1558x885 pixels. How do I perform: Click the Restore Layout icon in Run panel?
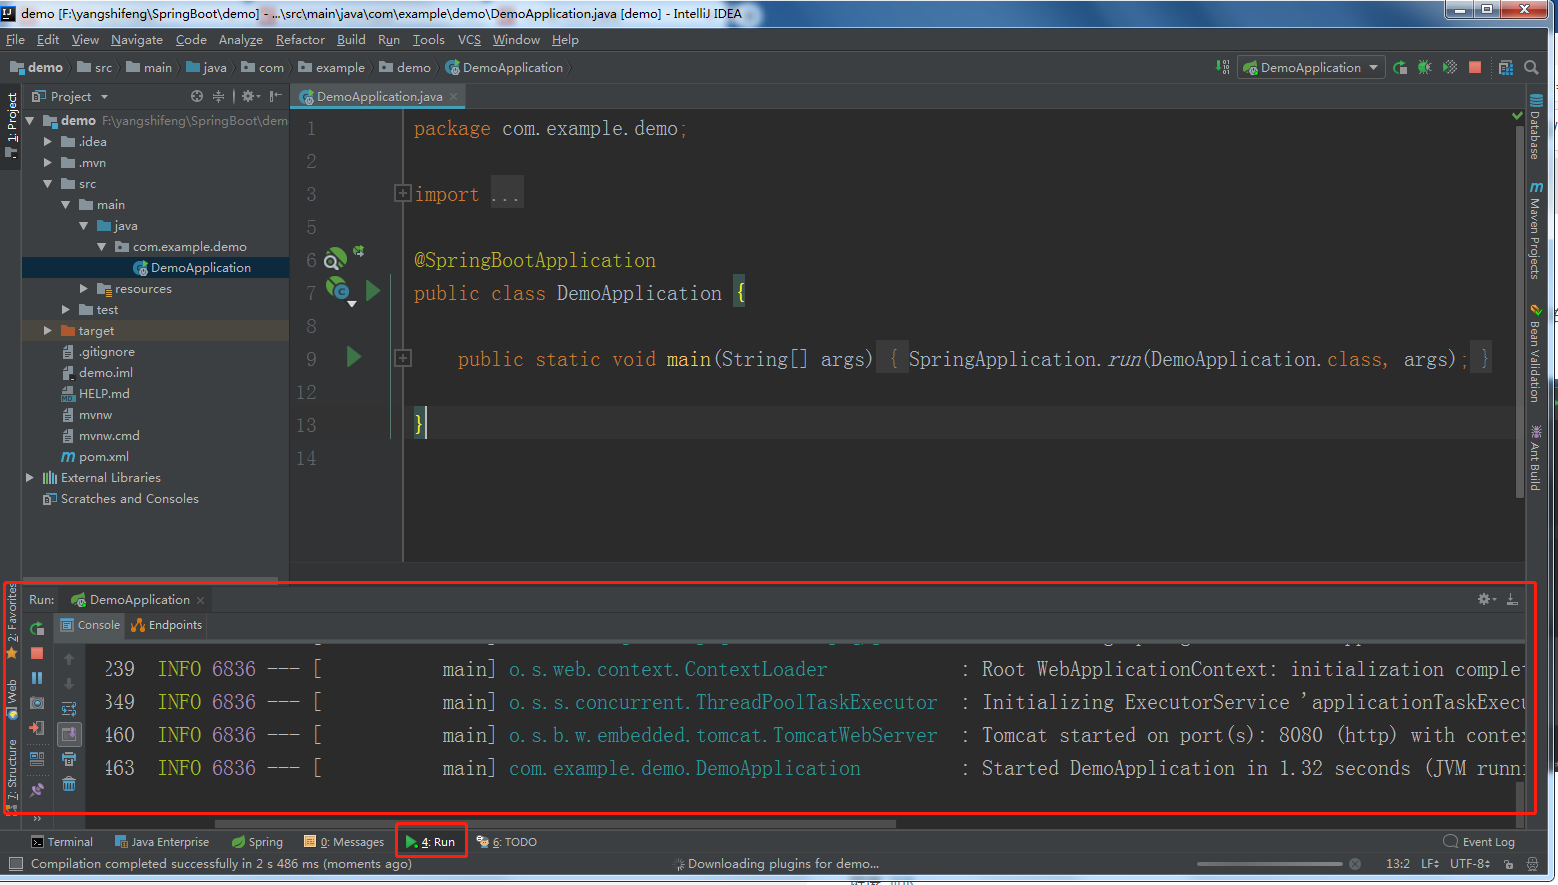pos(37,759)
